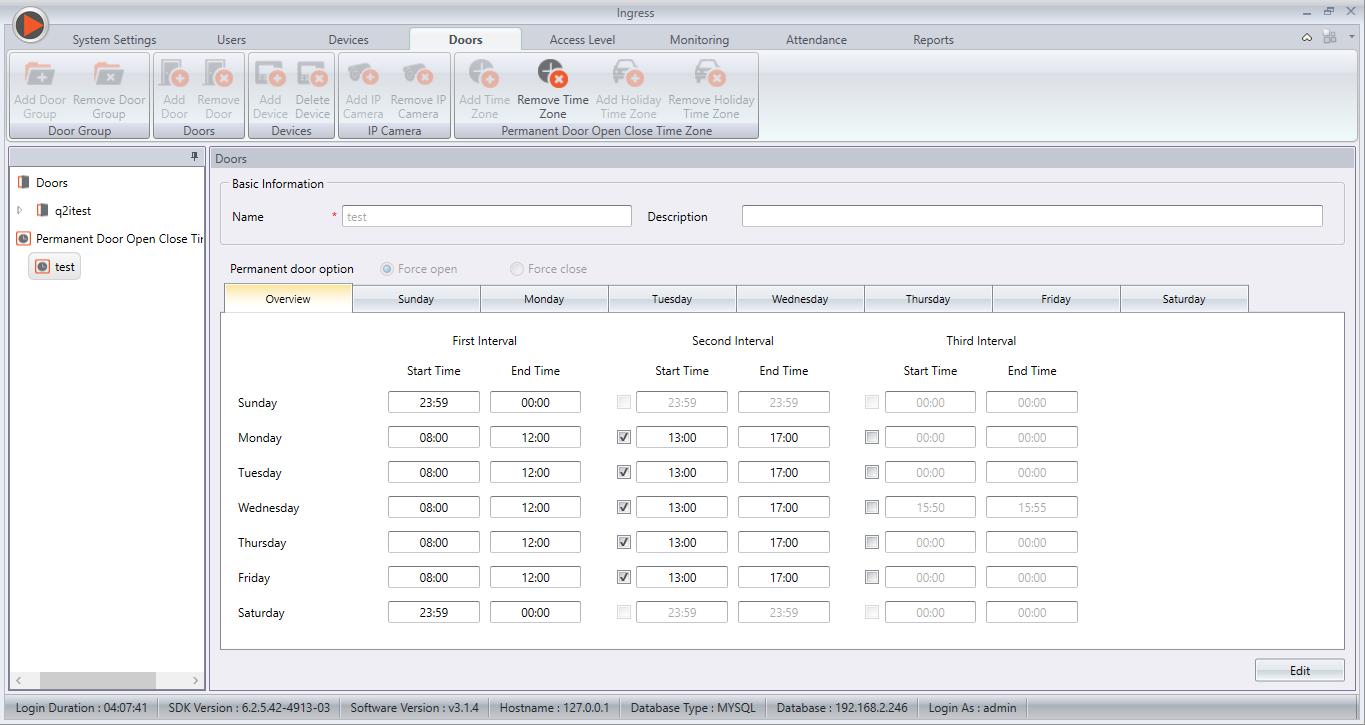The height and width of the screenshot is (725, 1365).
Task: Open the Ingress application logo menu
Action: pos(30,24)
